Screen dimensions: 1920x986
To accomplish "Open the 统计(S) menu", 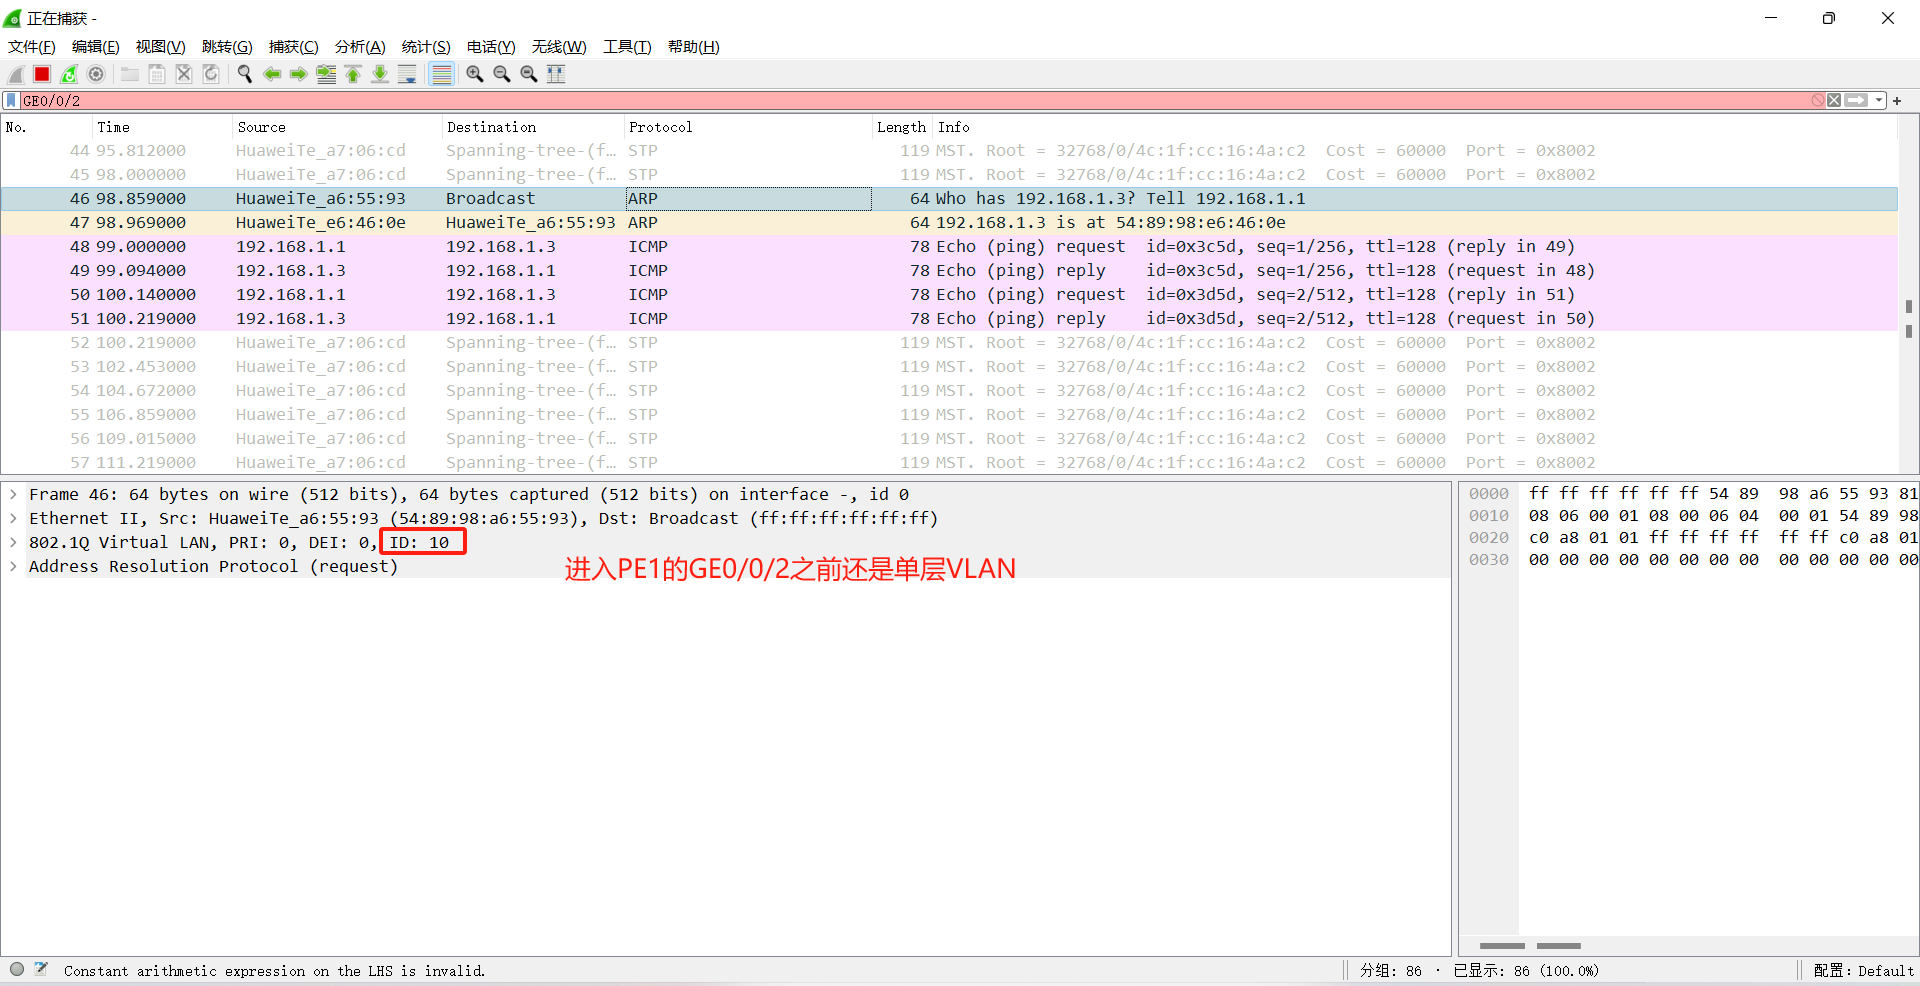I will 426,47.
